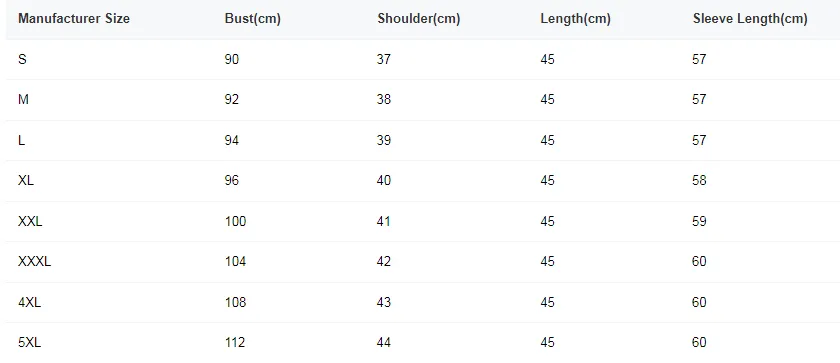Click bust value 108 for 4XL

[x=235, y=302]
